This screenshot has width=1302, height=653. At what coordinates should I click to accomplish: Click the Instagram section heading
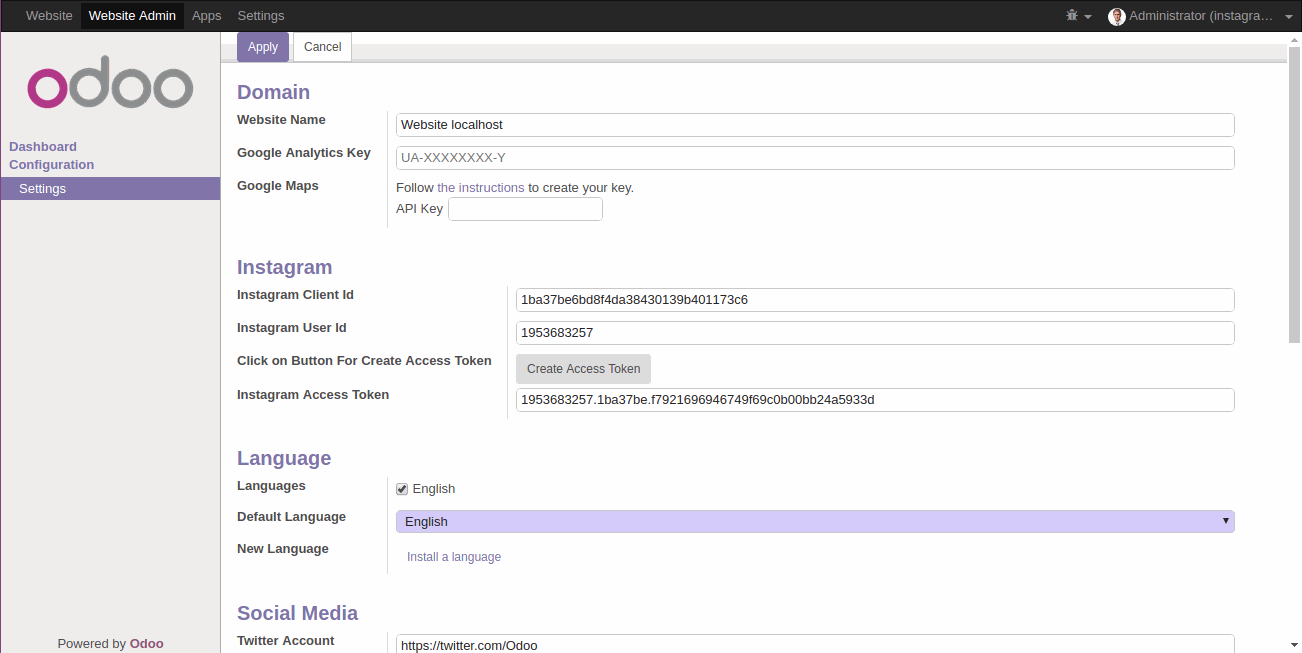point(284,267)
